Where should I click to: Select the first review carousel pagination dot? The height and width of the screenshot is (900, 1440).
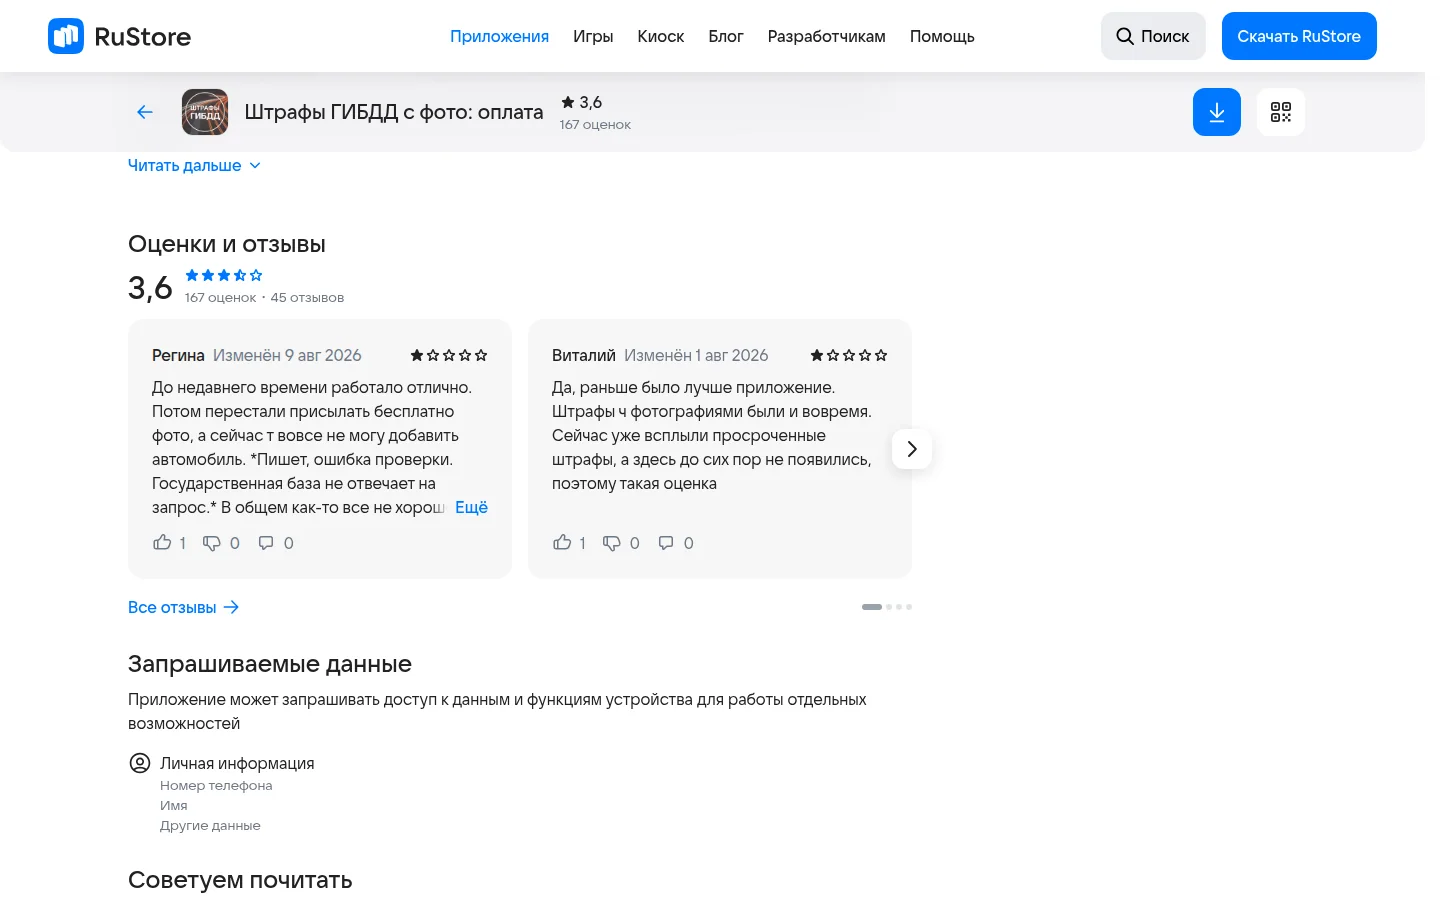point(872,607)
